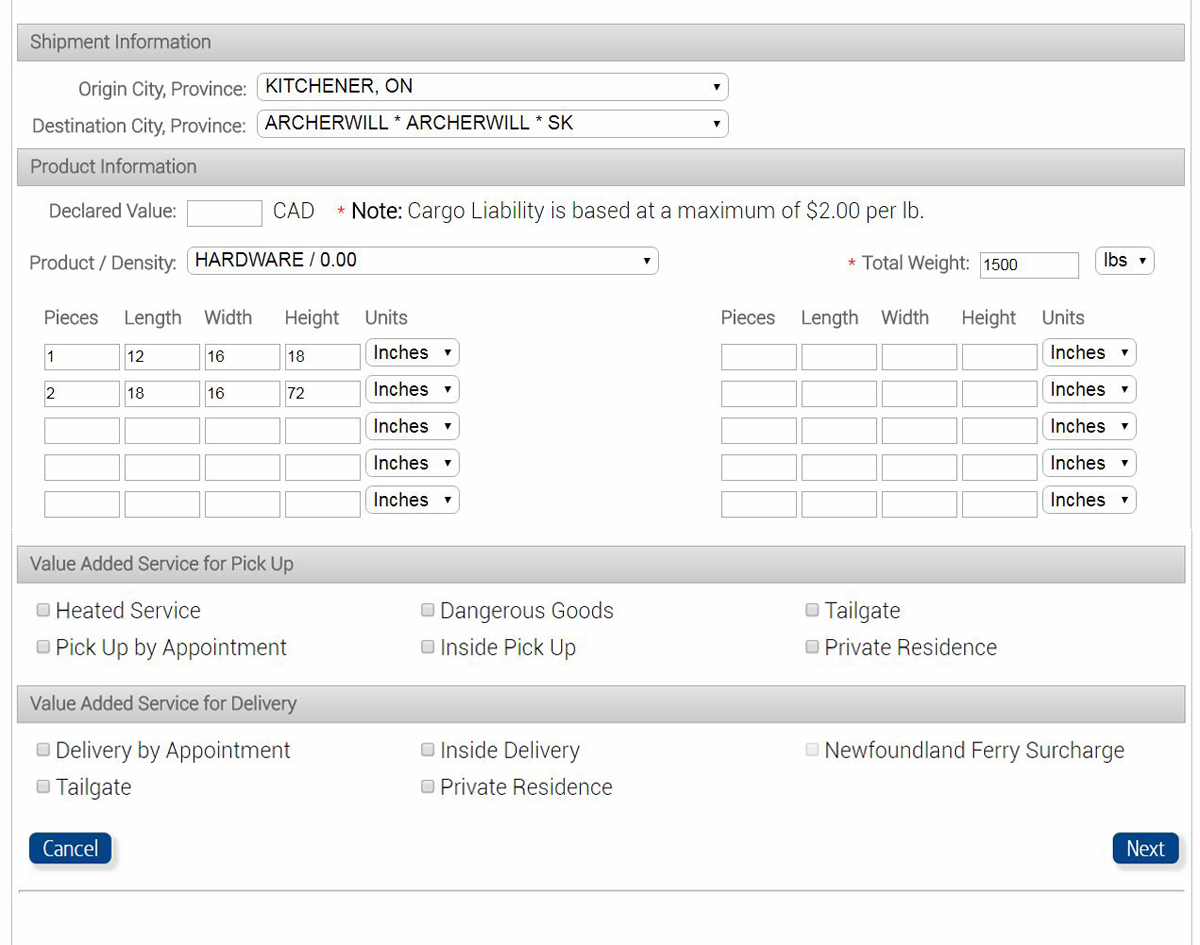The width and height of the screenshot is (1200, 945).
Task: Open the lbs weight unit dropdown
Action: point(1125,261)
